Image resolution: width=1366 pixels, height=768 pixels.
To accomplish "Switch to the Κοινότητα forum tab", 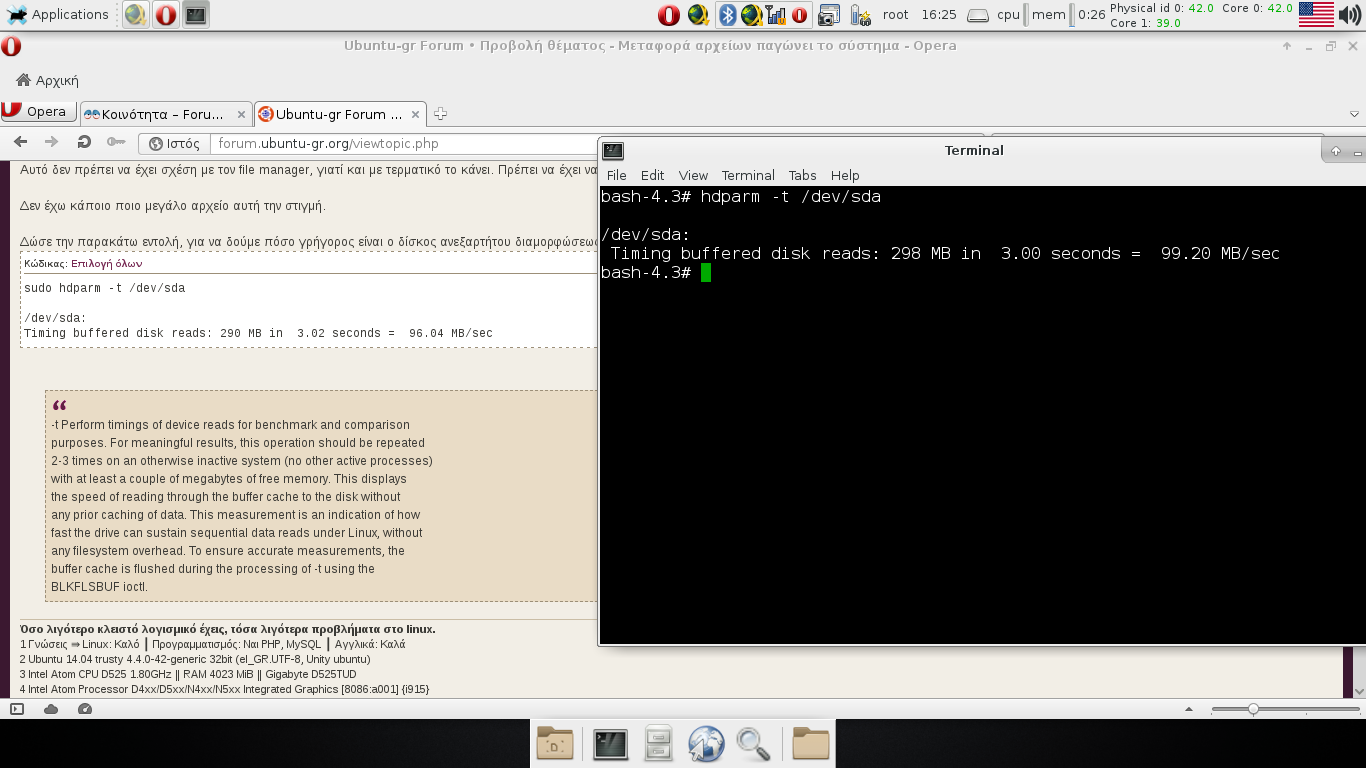I will tap(160, 114).
